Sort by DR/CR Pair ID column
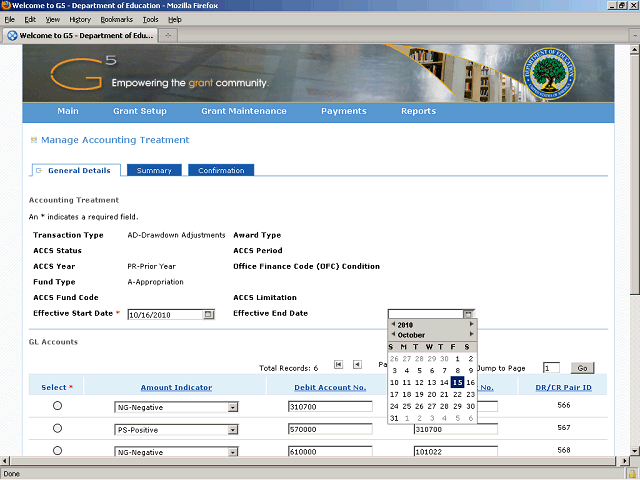 click(563, 387)
